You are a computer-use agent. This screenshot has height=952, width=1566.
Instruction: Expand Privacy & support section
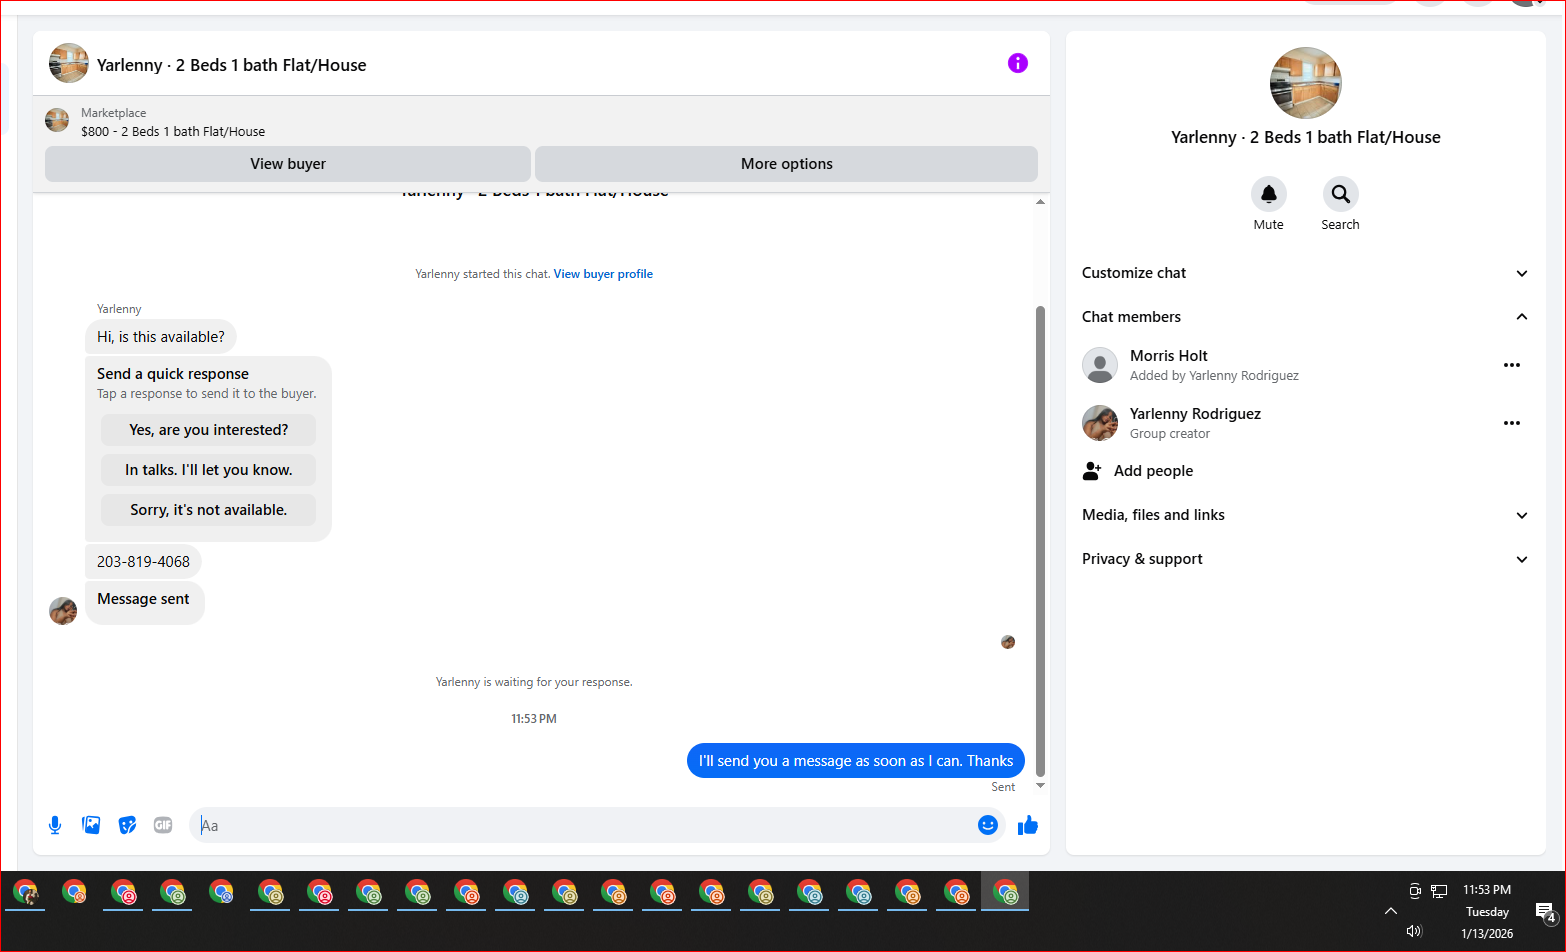1306,559
